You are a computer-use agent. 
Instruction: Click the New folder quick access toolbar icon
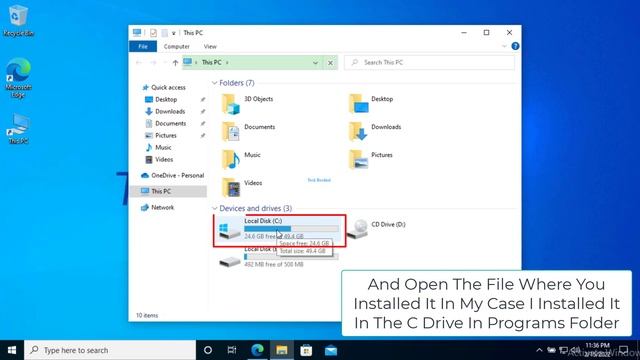click(x=164, y=33)
